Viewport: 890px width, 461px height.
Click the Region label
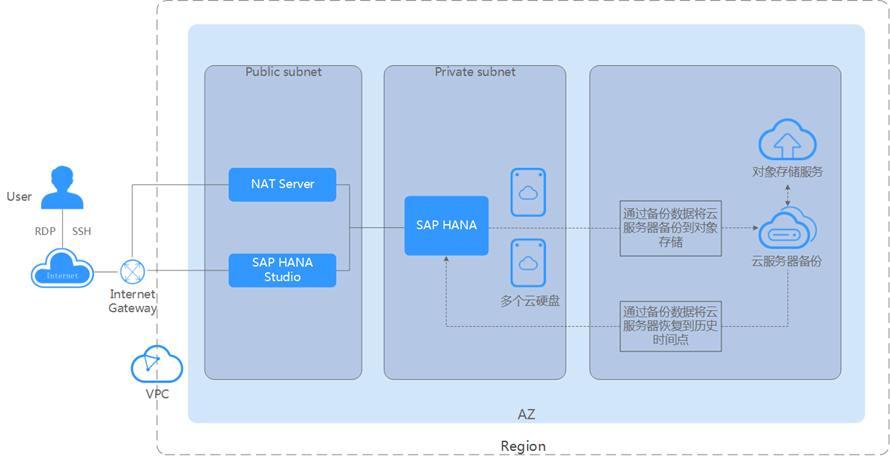click(523, 446)
